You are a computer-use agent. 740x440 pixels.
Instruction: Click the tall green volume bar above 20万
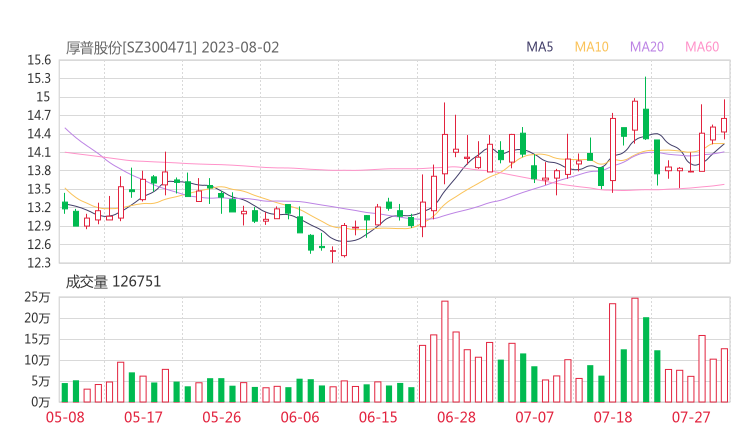tap(646, 360)
